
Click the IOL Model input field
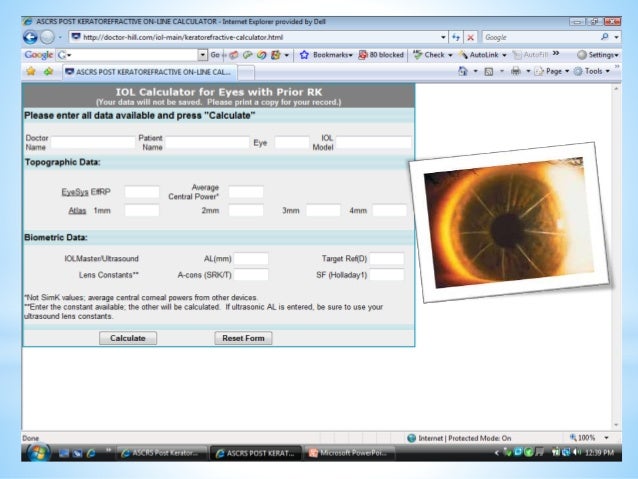pos(374,142)
